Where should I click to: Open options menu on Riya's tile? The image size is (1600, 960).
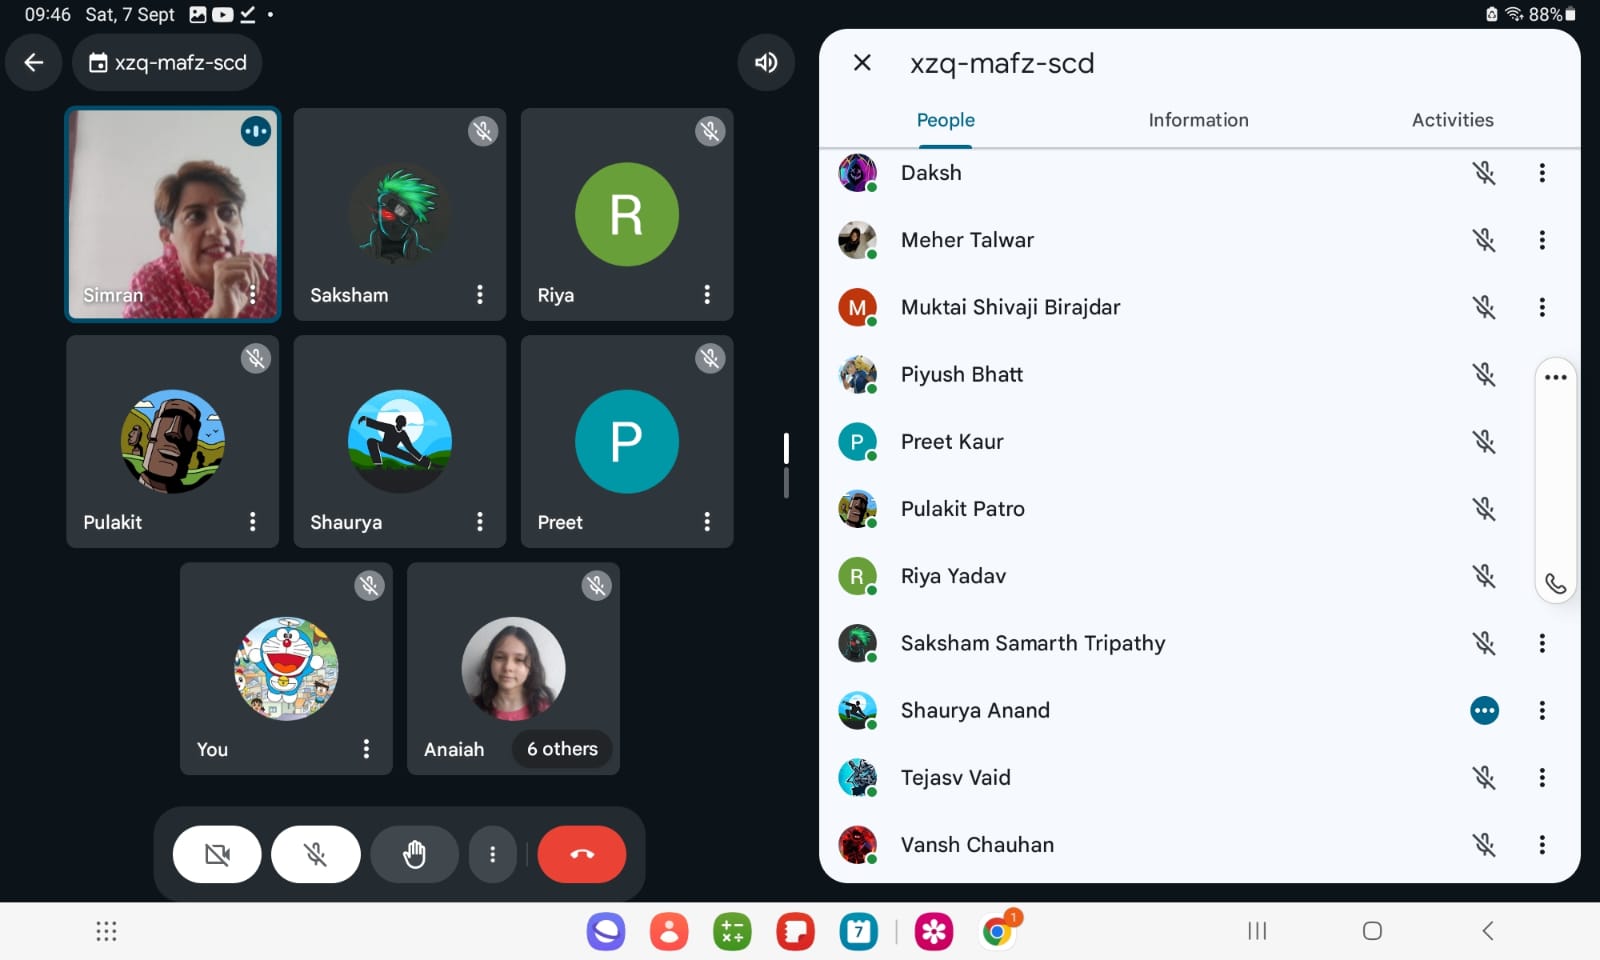tap(707, 294)
